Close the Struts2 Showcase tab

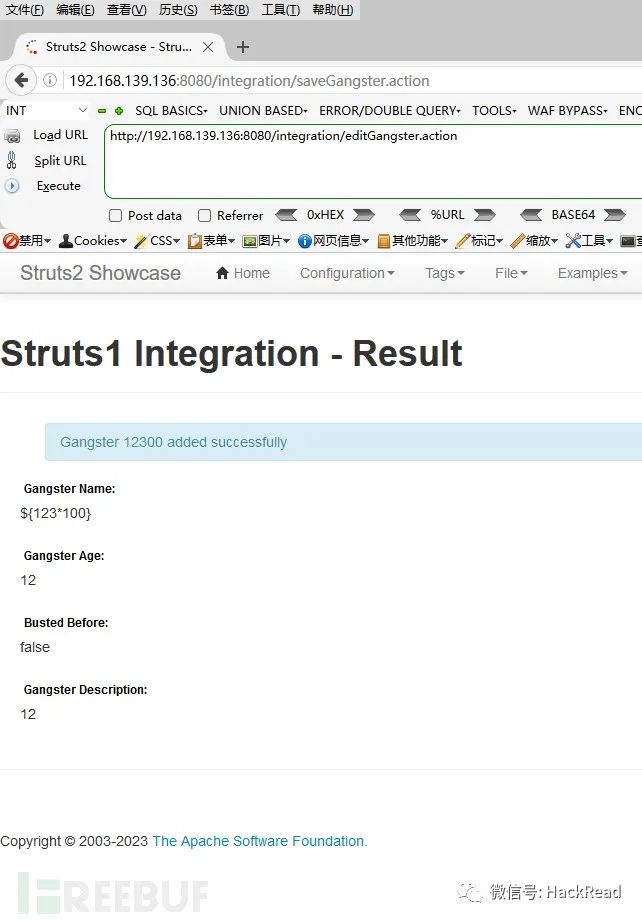[x=208, y=47]
